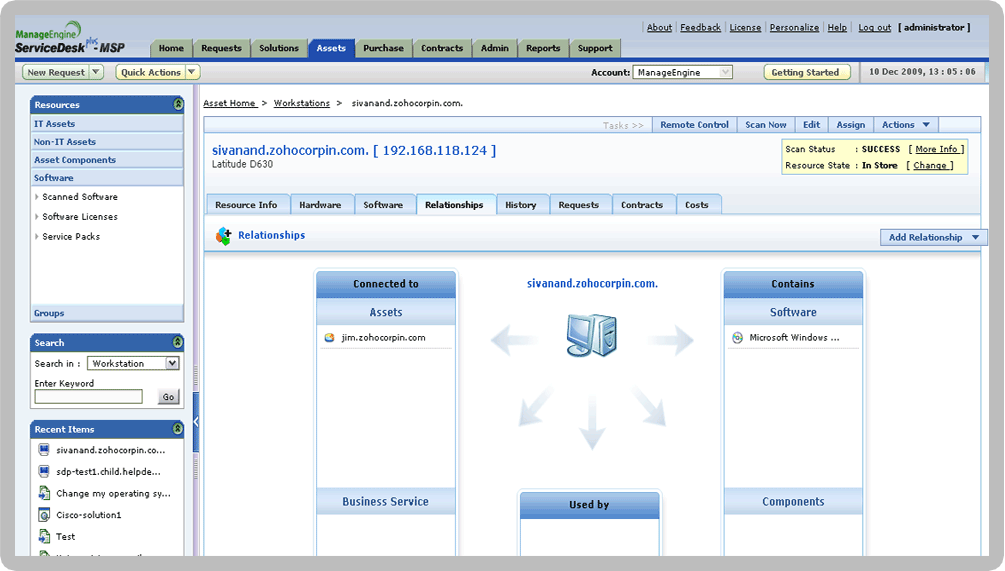Viewport: 1005px width, 571px height.
Task: Open the Reports main tab
Action: pos(543,48)
